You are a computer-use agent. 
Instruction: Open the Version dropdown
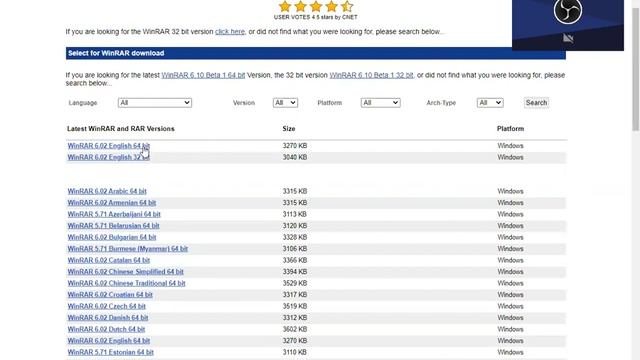tap(285, 103)
